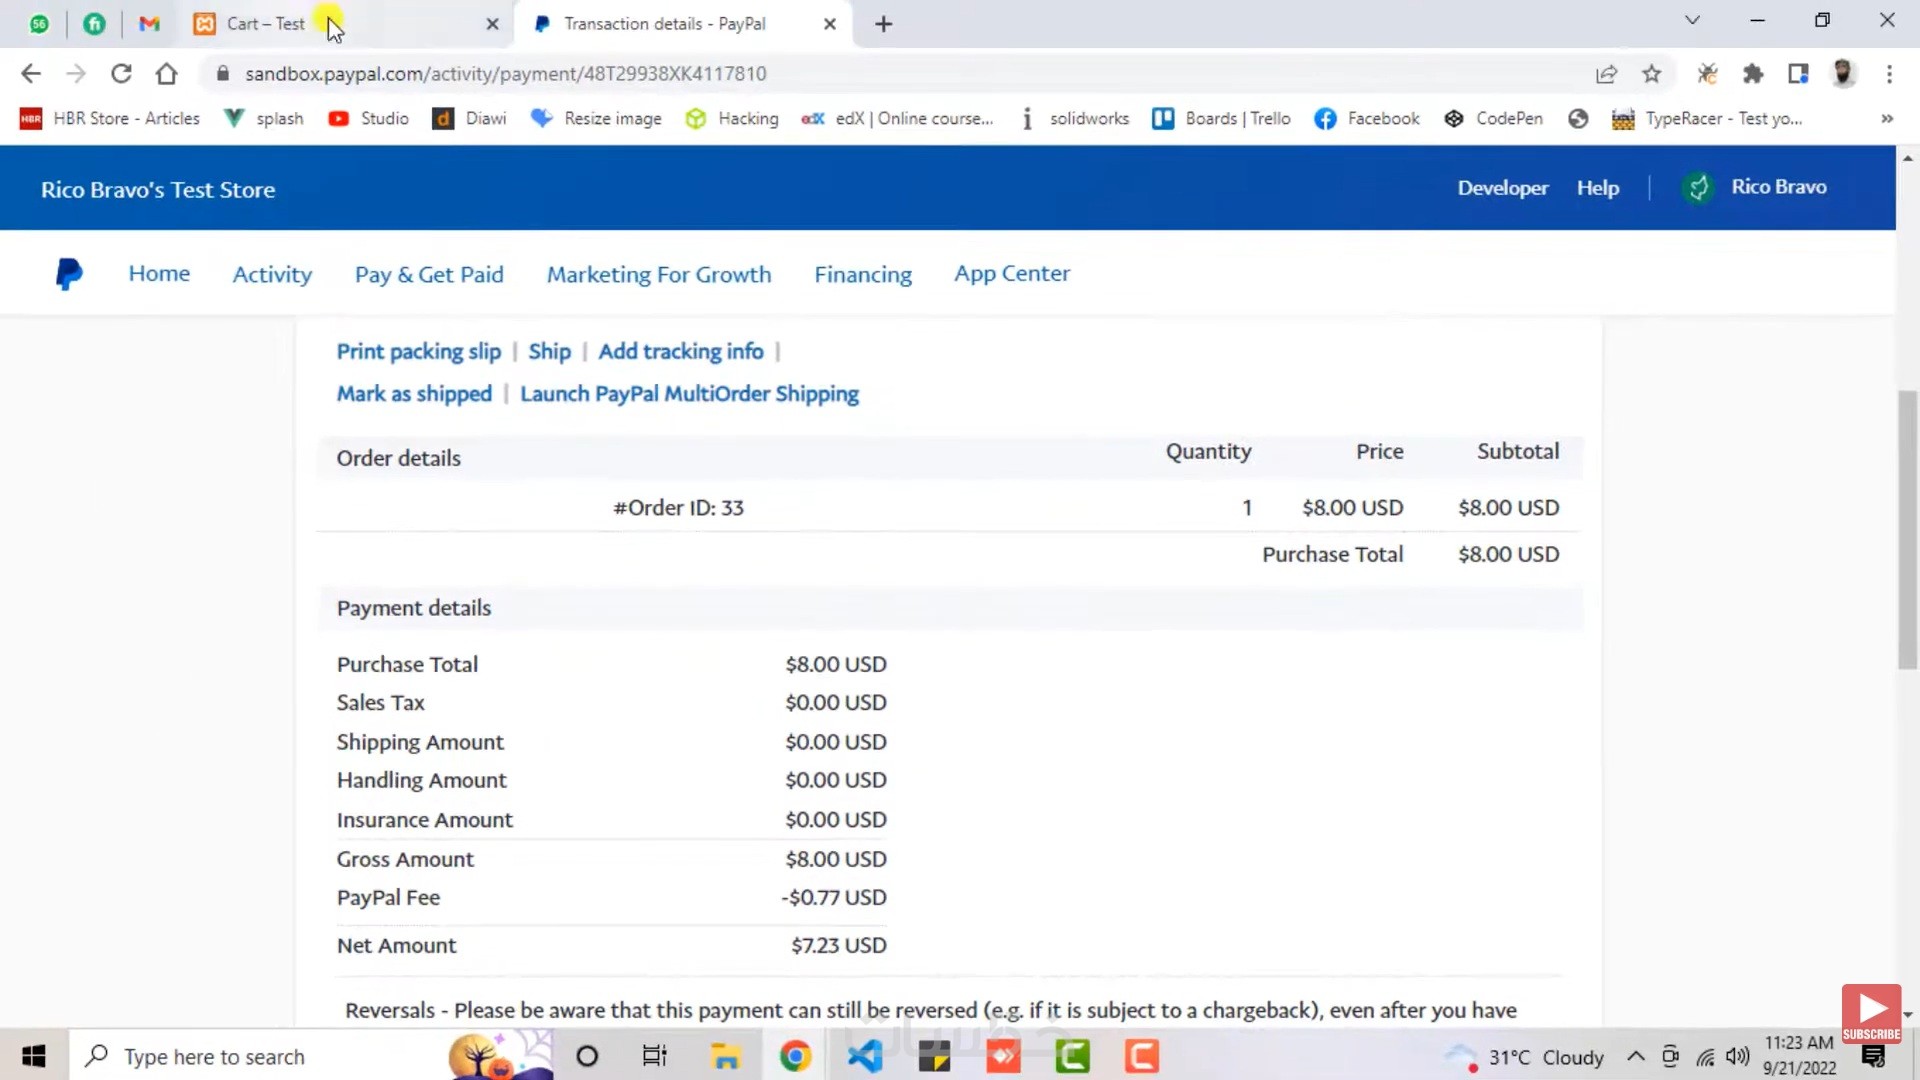Toggle the browser side panel icon
Viewport: 1920px width, 1080px height.
pyautogui.click(x=1798, y=74)
